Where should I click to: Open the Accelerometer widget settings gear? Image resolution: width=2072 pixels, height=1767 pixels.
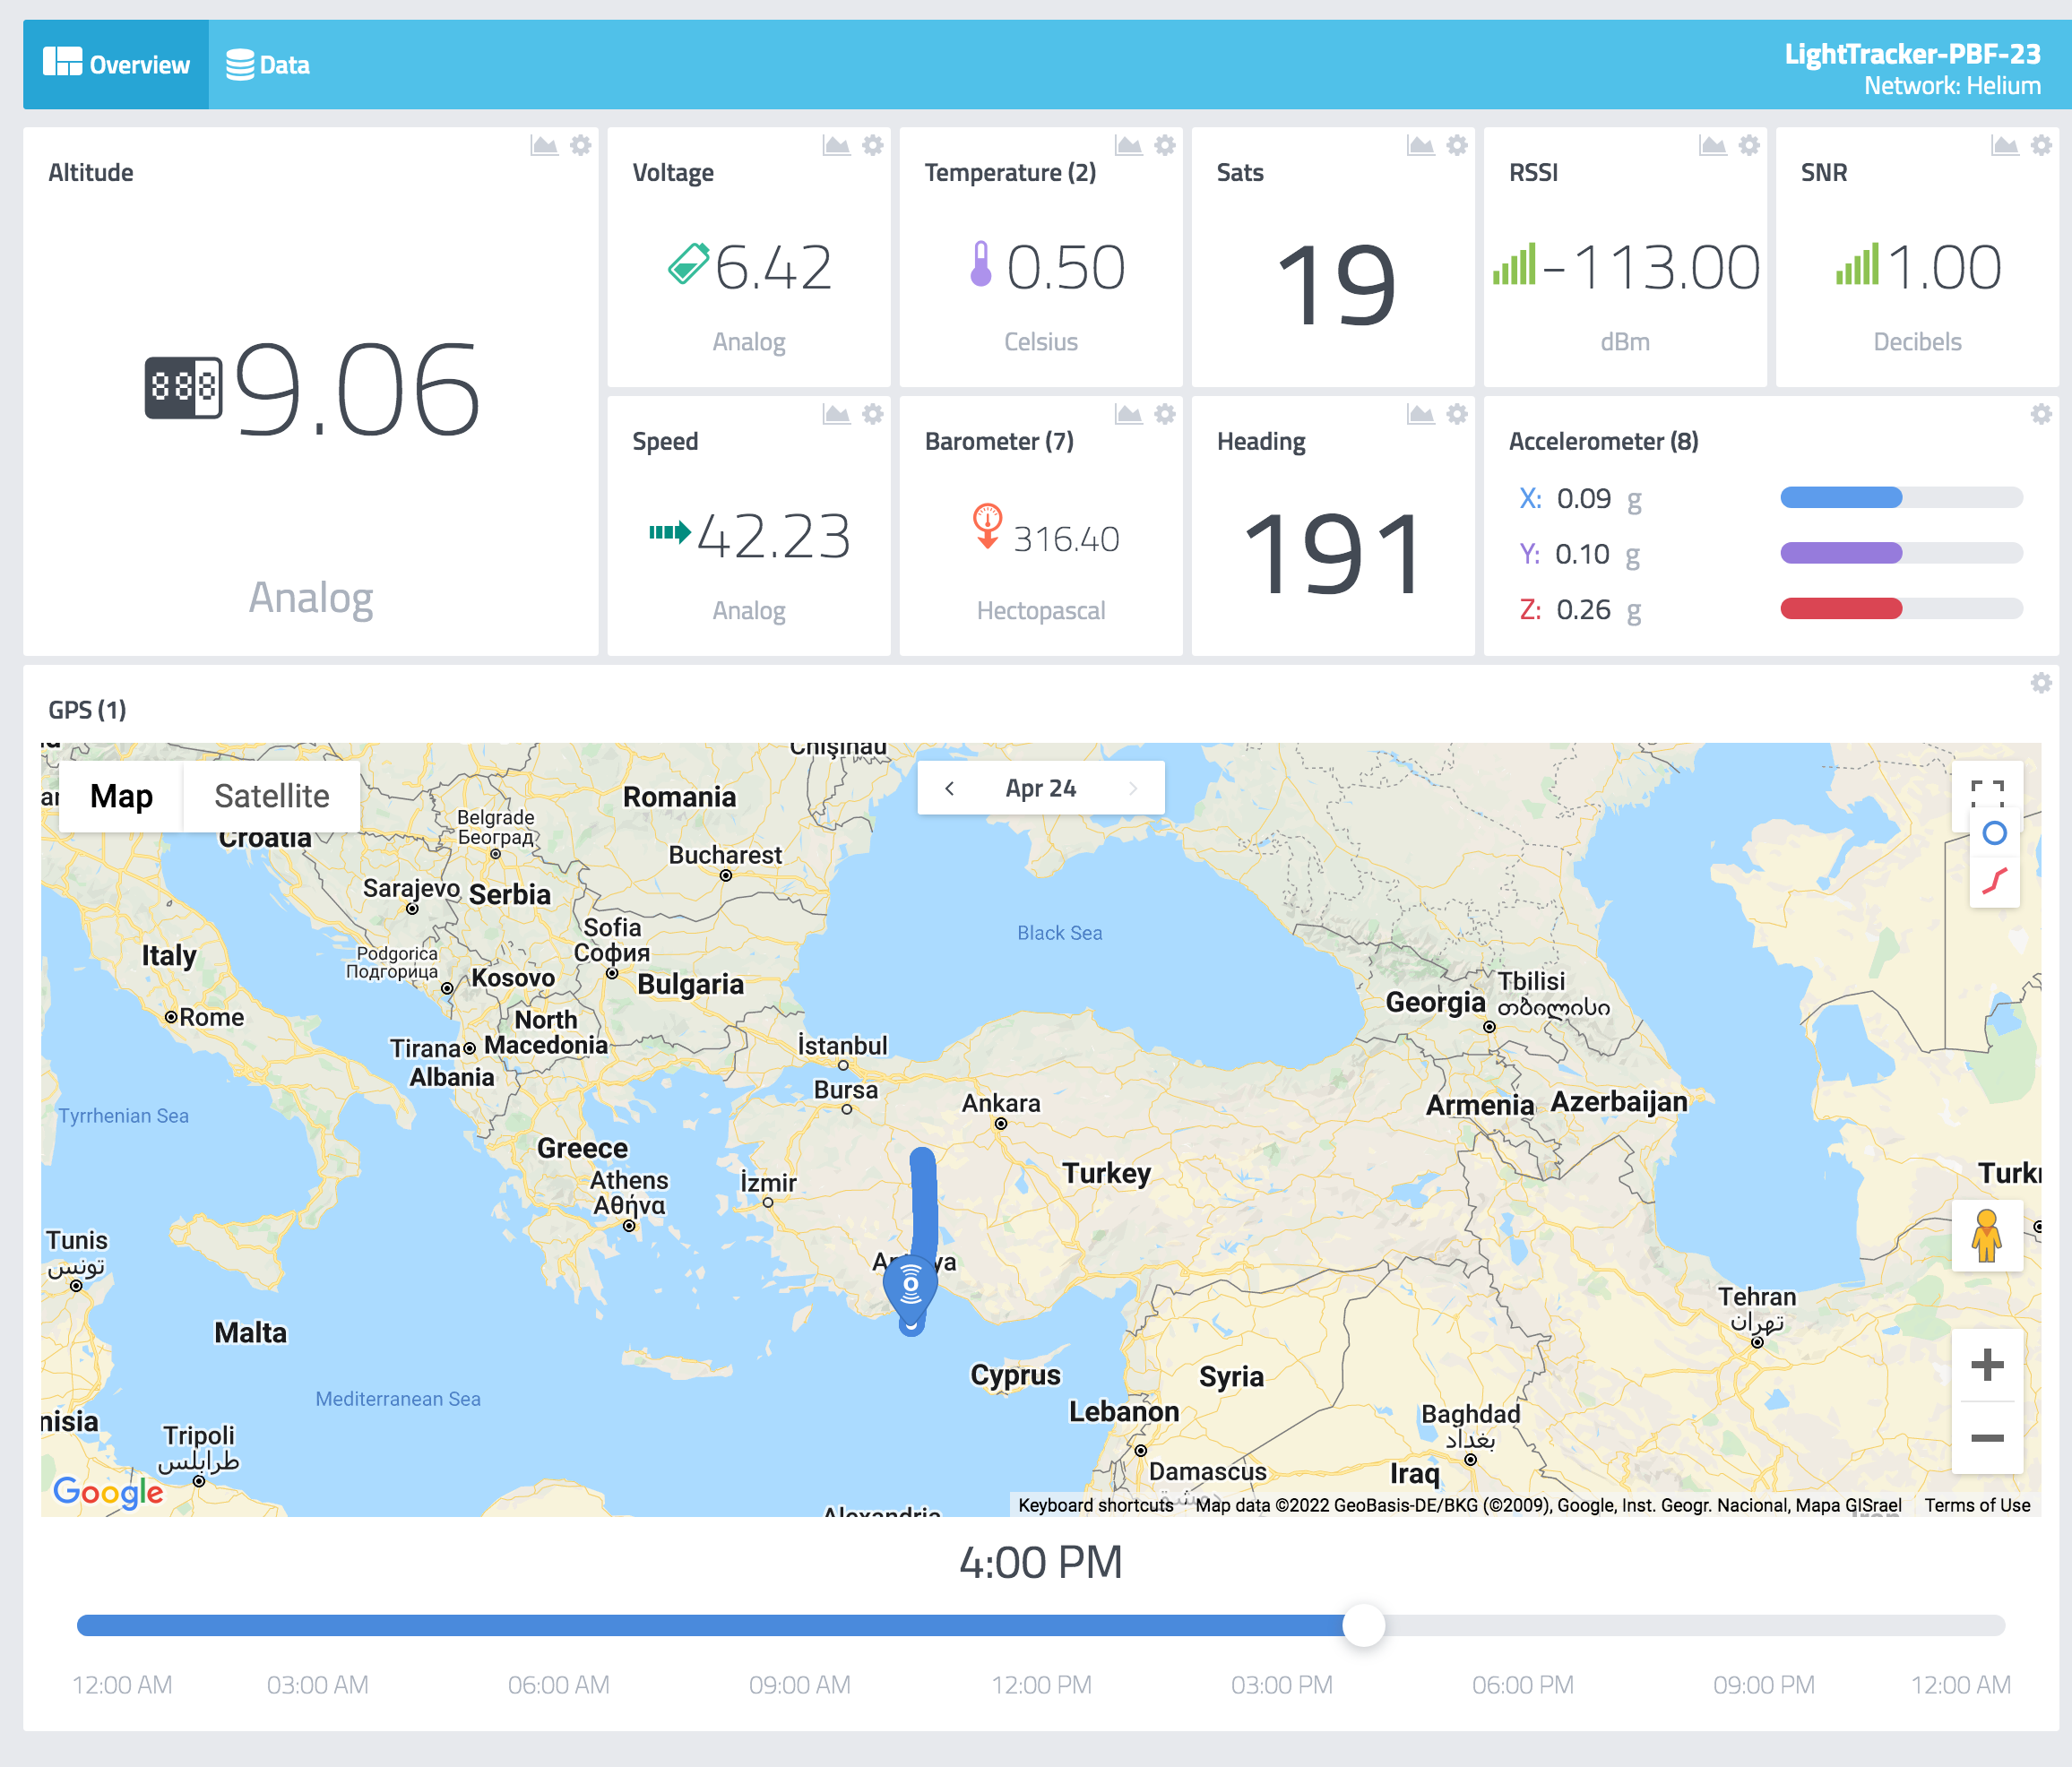(x=2041, y=414)
